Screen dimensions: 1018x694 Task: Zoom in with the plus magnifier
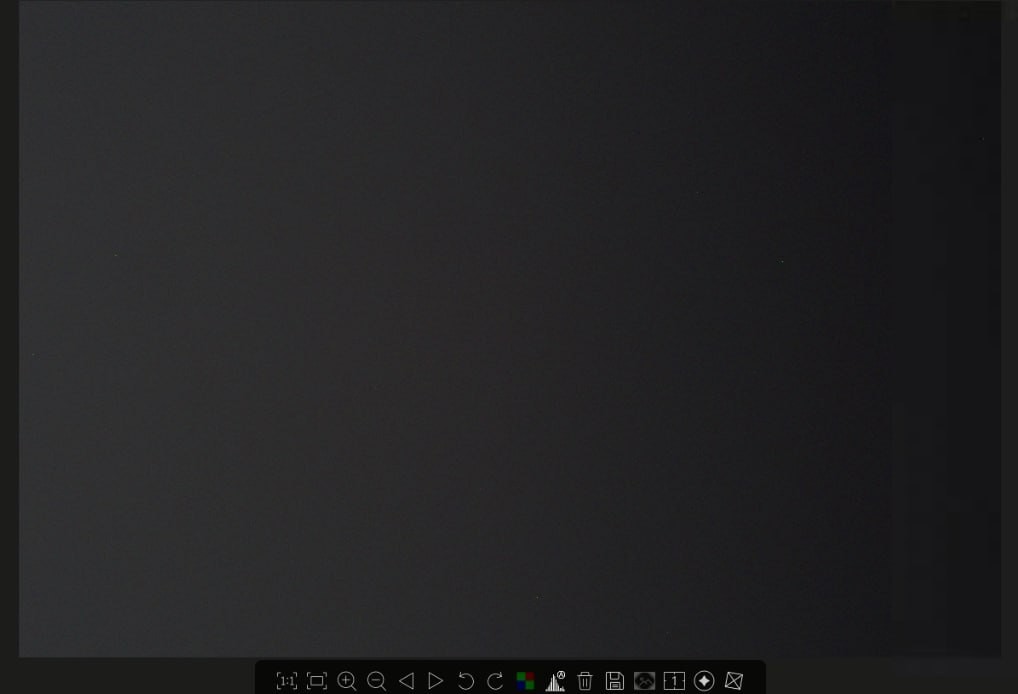point(347,680)
